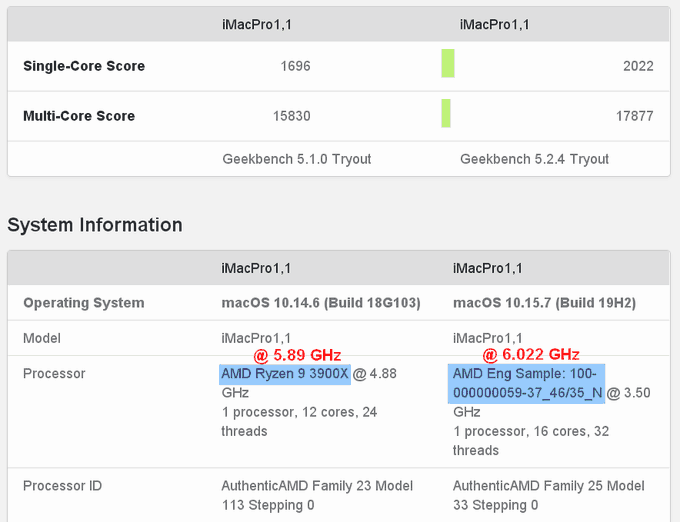
Task: Click the Multi-Core Score value 15830
Action: point(291,116)
